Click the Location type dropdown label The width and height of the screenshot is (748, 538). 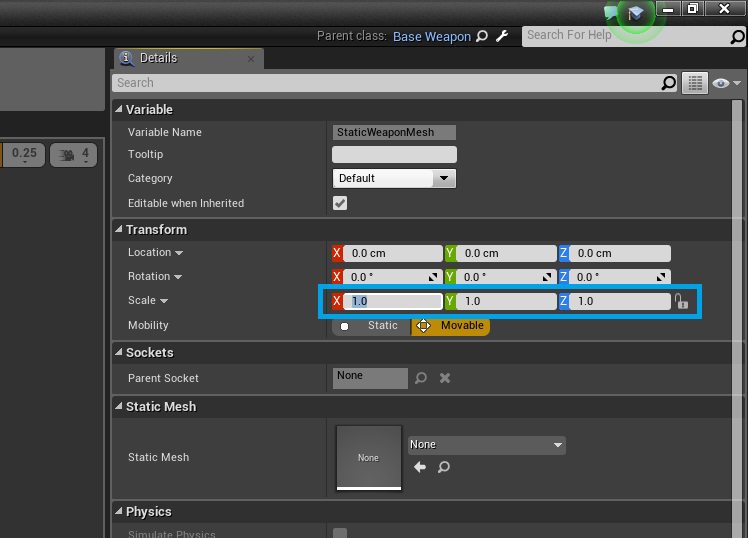tap(155, 253)
